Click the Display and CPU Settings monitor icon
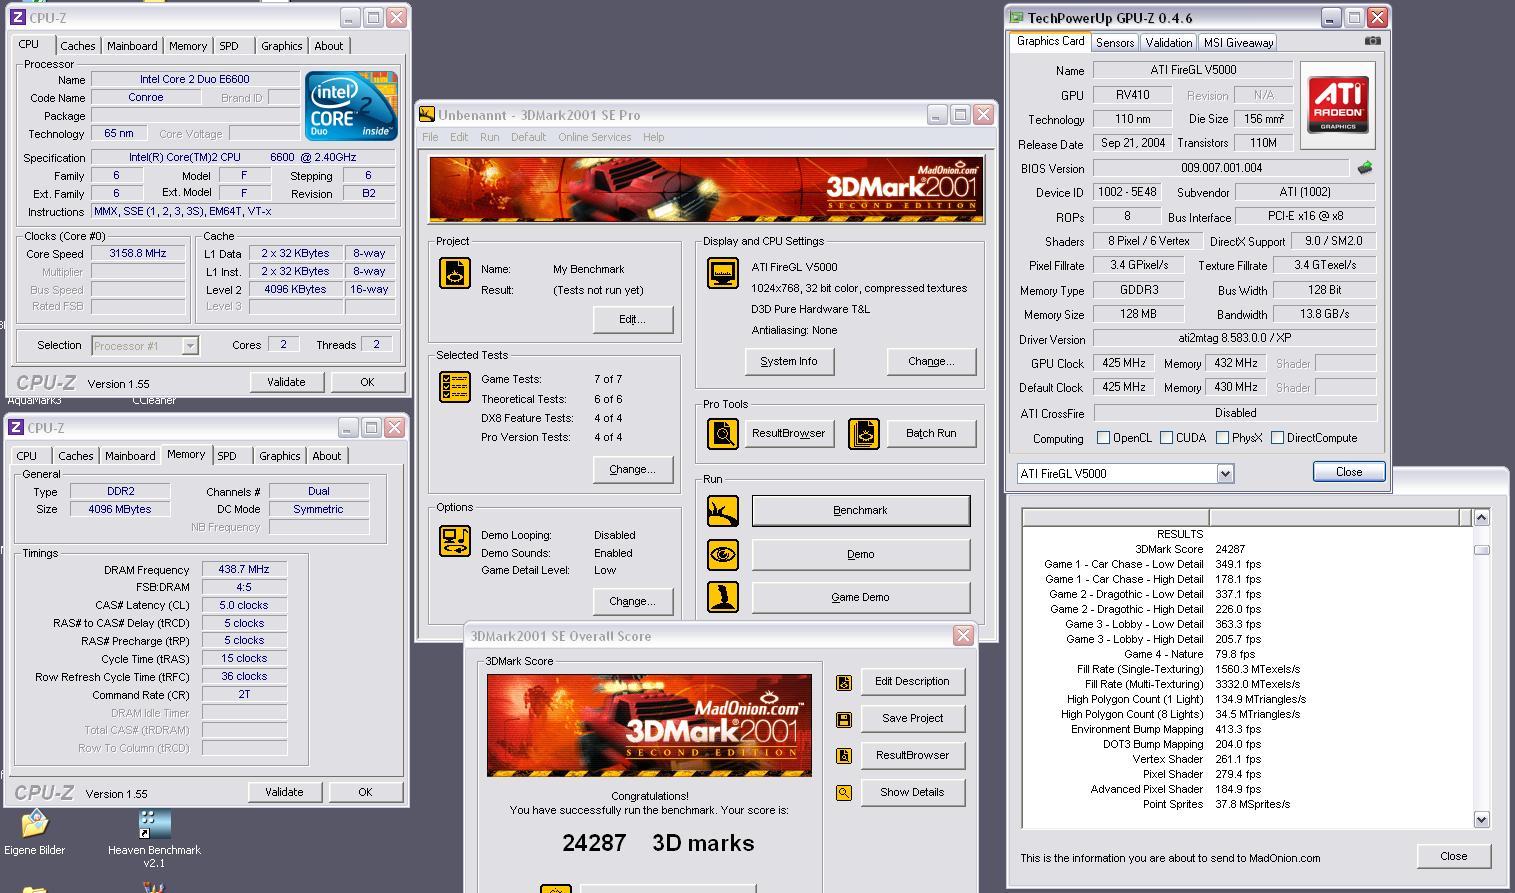The width and height of the screenshot is (1515, 893). 723,272
